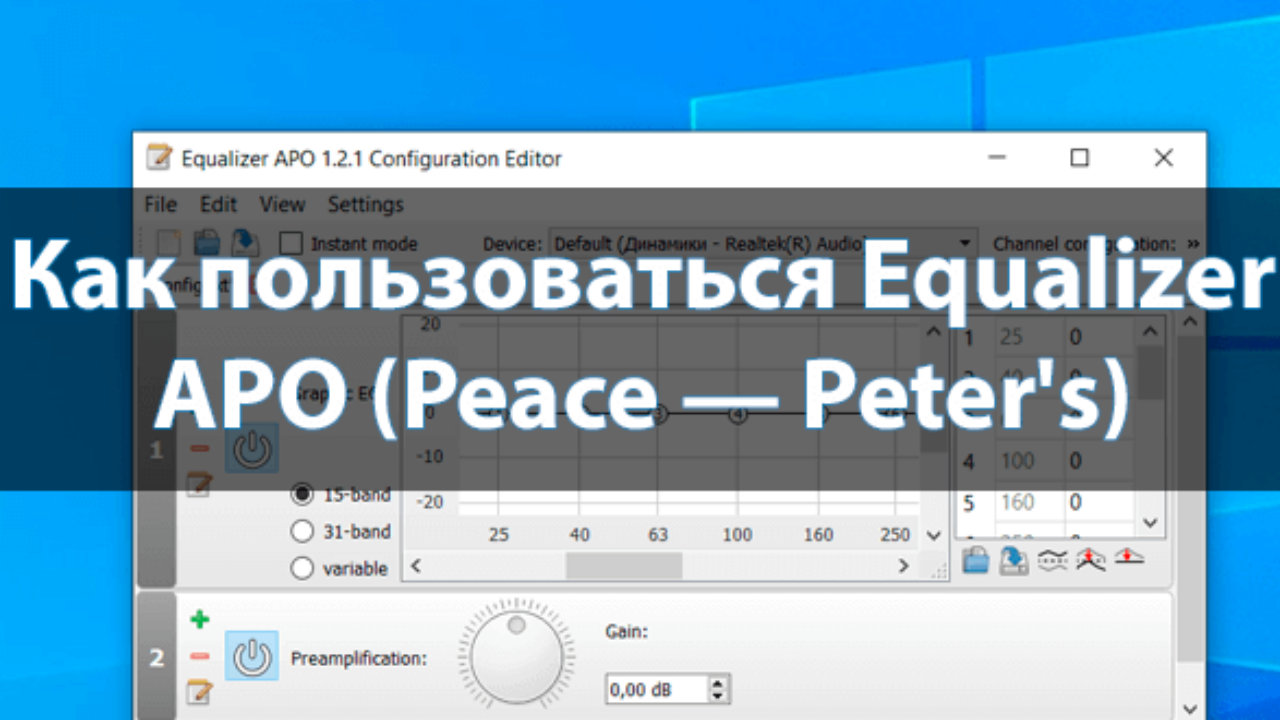This screenshot has height=720, width=1280.
Task: Click the main window scroll up arrow
Action: click(x=1190, y=321)
